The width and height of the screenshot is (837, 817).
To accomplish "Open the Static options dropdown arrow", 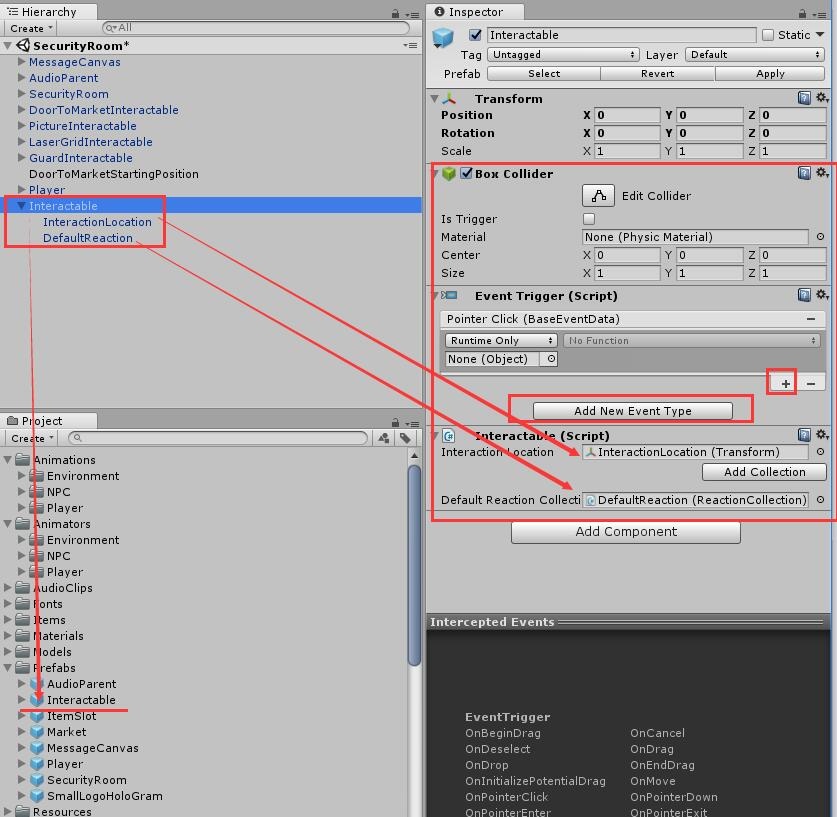I will tap(819, 34).
